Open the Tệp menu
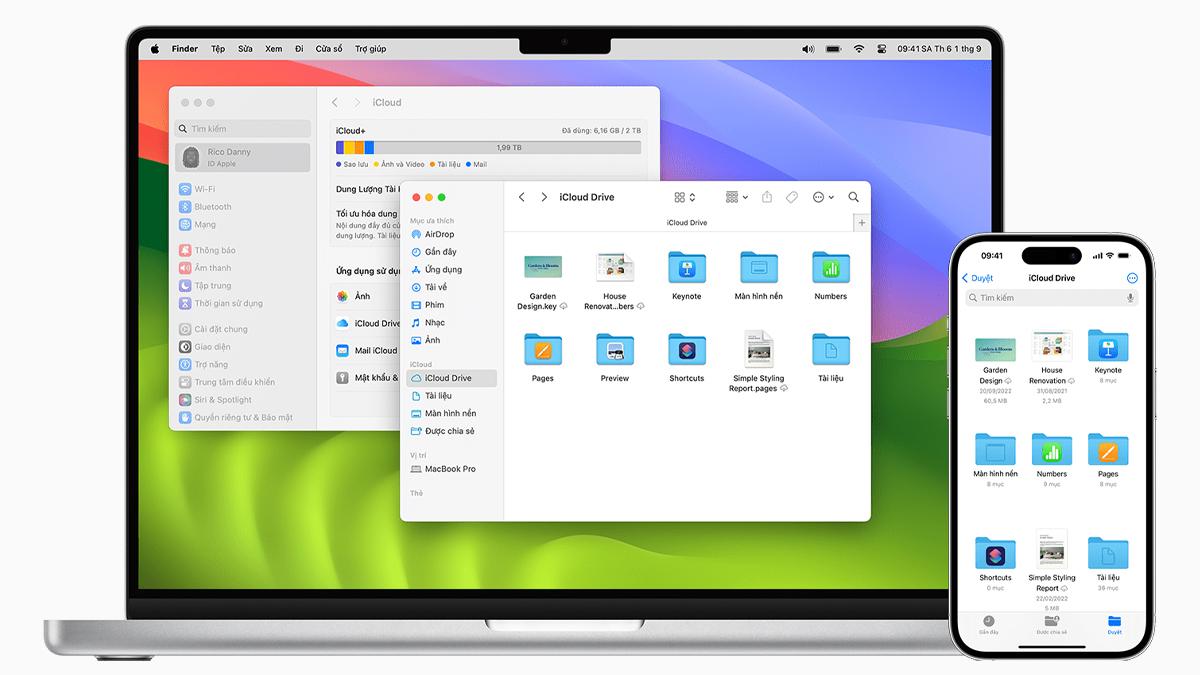Screen dimensions: 1200x675 click(x=218, y=49)
